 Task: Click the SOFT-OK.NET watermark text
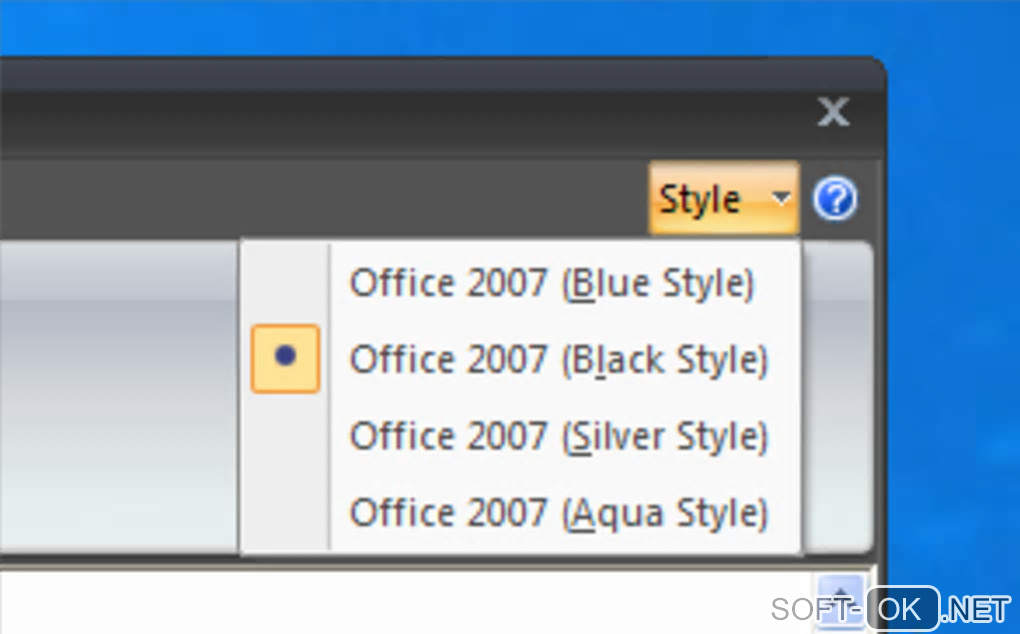(x=892, y=608)
